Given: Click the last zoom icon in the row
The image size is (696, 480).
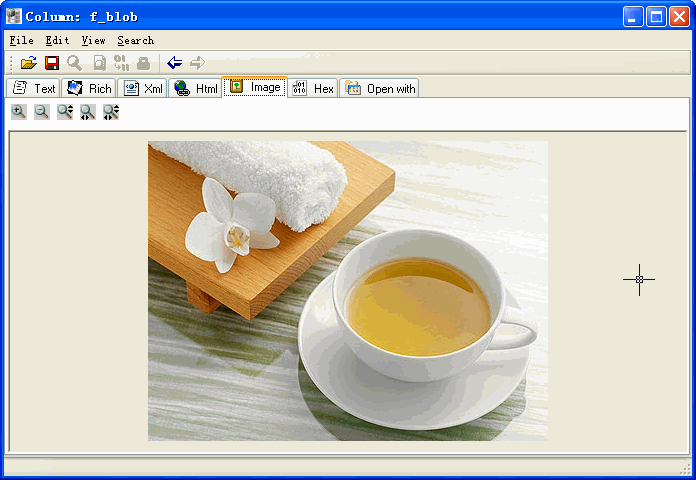Looking at the screenshot, I should 111,112.
